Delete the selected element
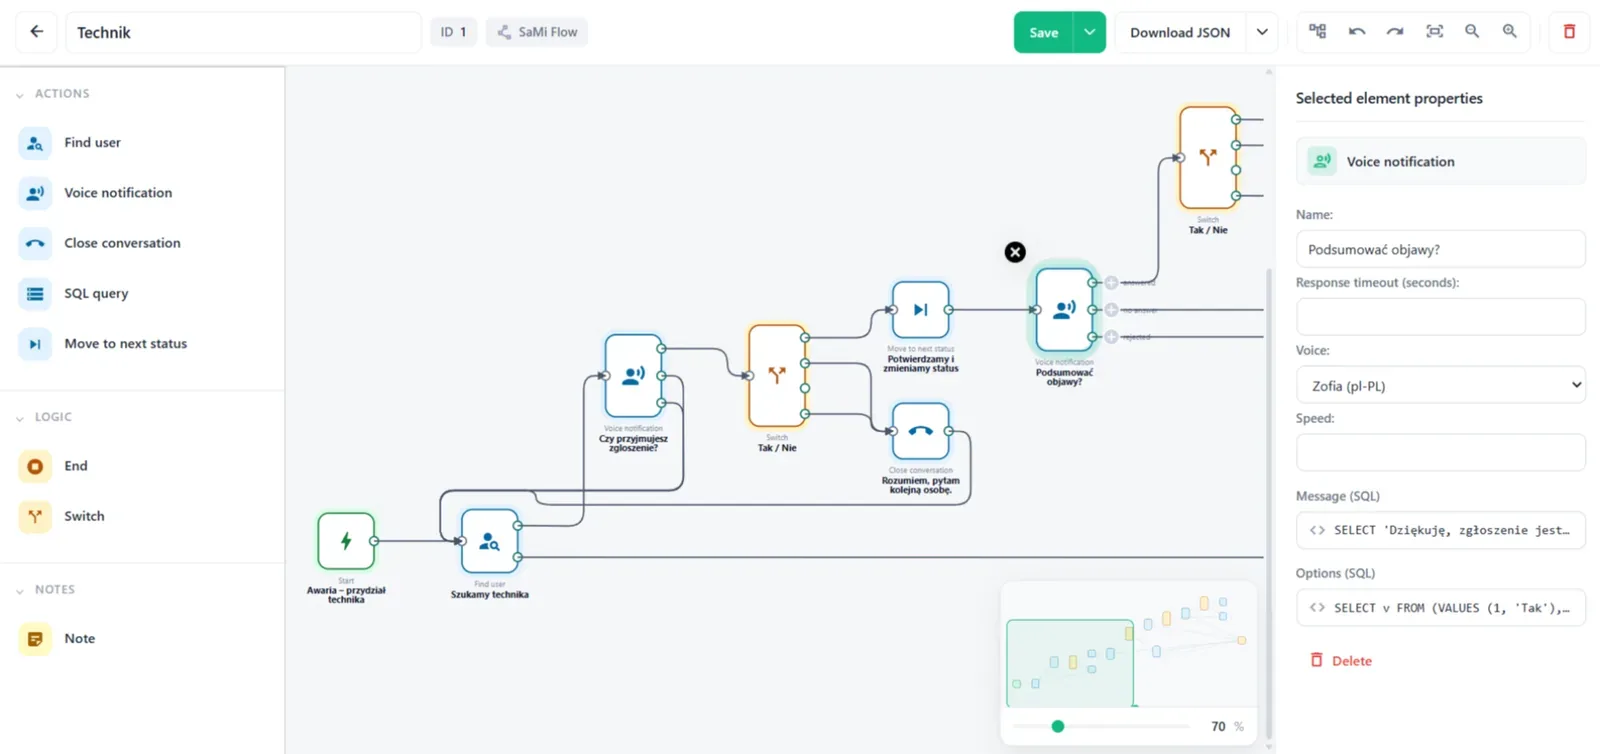The height and width of the screenshot is (754, 1600). coord(1341,661)
